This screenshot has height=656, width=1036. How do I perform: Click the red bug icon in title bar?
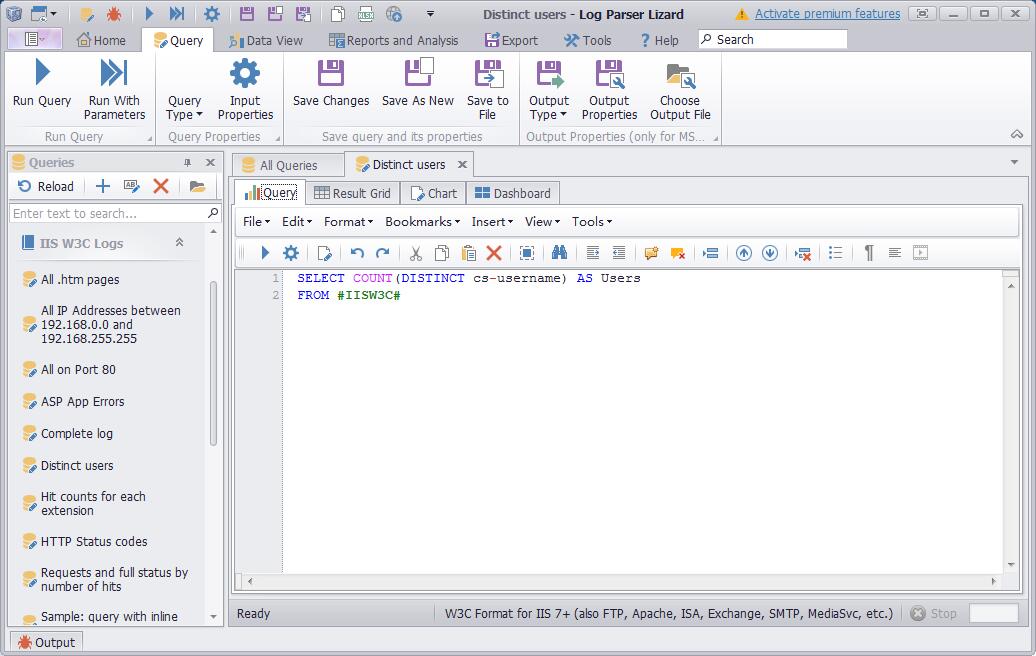tap(113, 14)
